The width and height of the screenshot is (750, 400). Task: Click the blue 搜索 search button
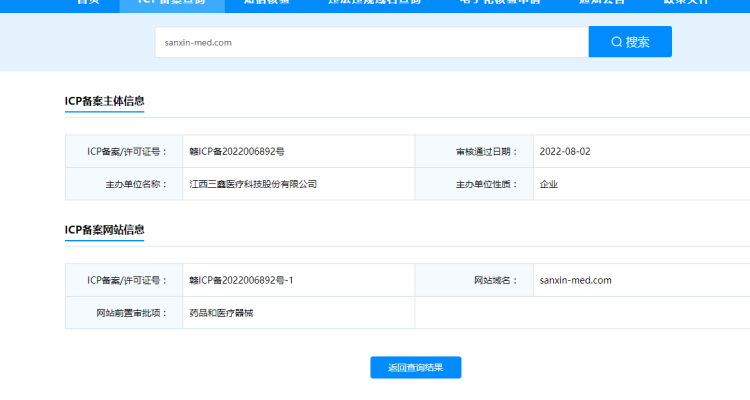(630, 42)
